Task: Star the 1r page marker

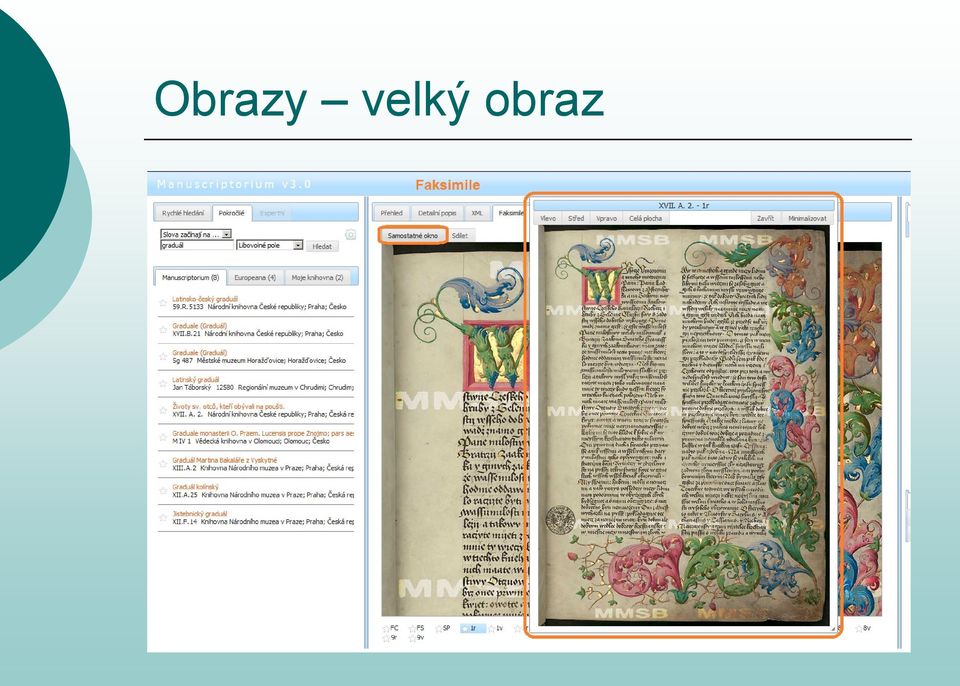Action: coord(465,629)
